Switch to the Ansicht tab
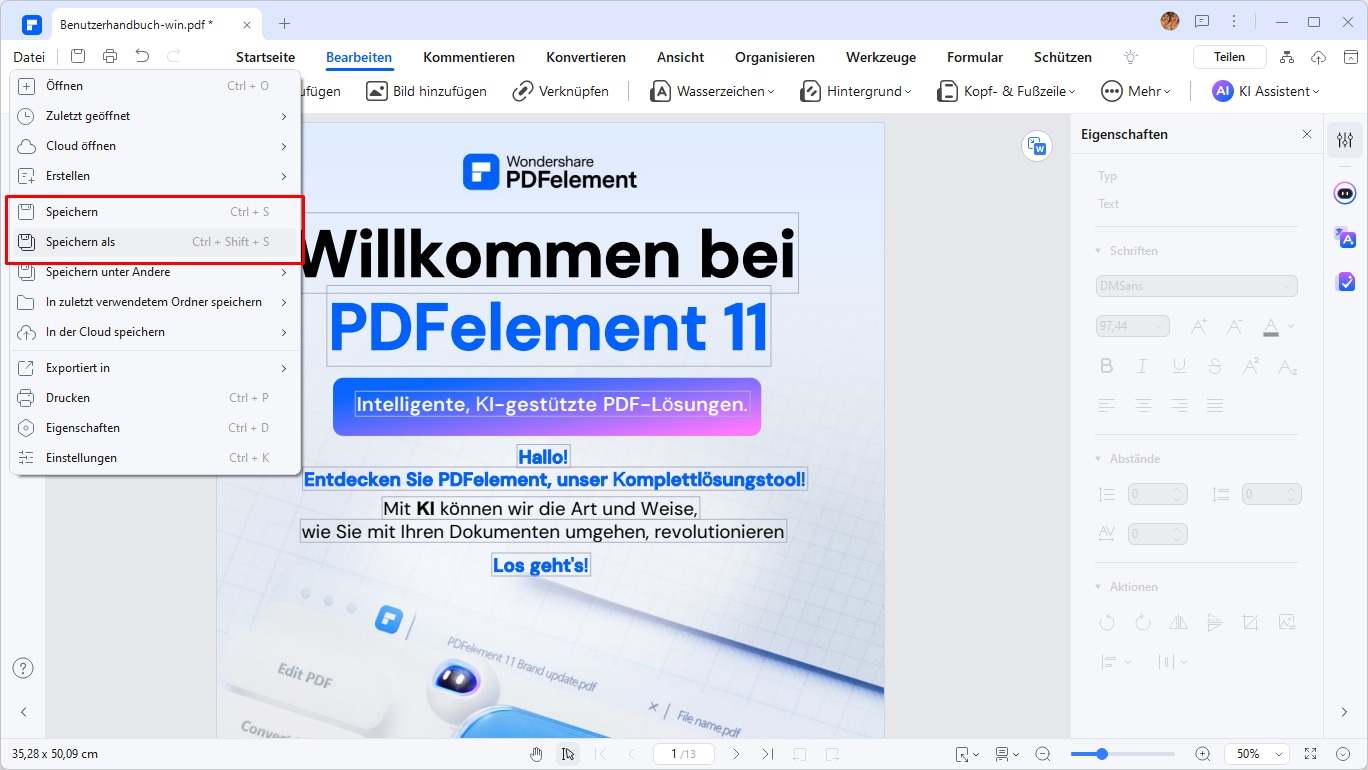 pyautogui.click(x=680, y=57)
